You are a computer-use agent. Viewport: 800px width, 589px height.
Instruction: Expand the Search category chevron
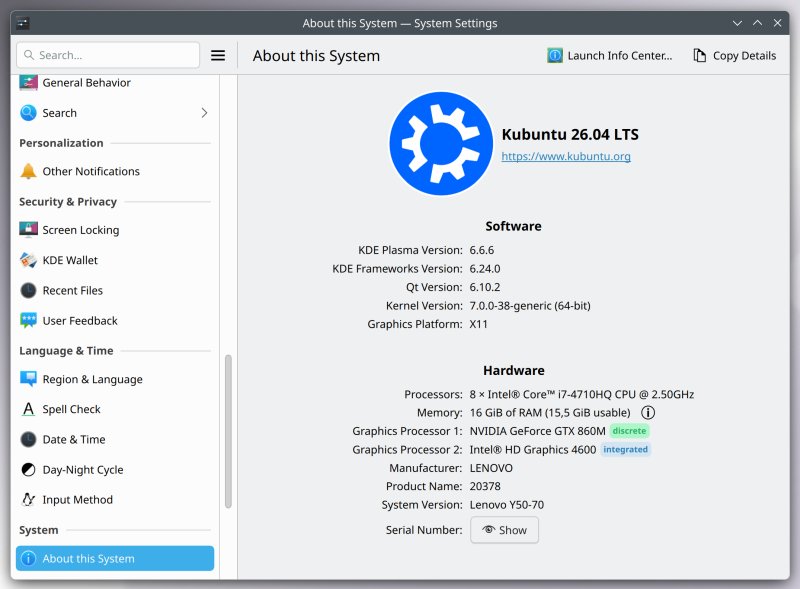click(x=204, y=113)
